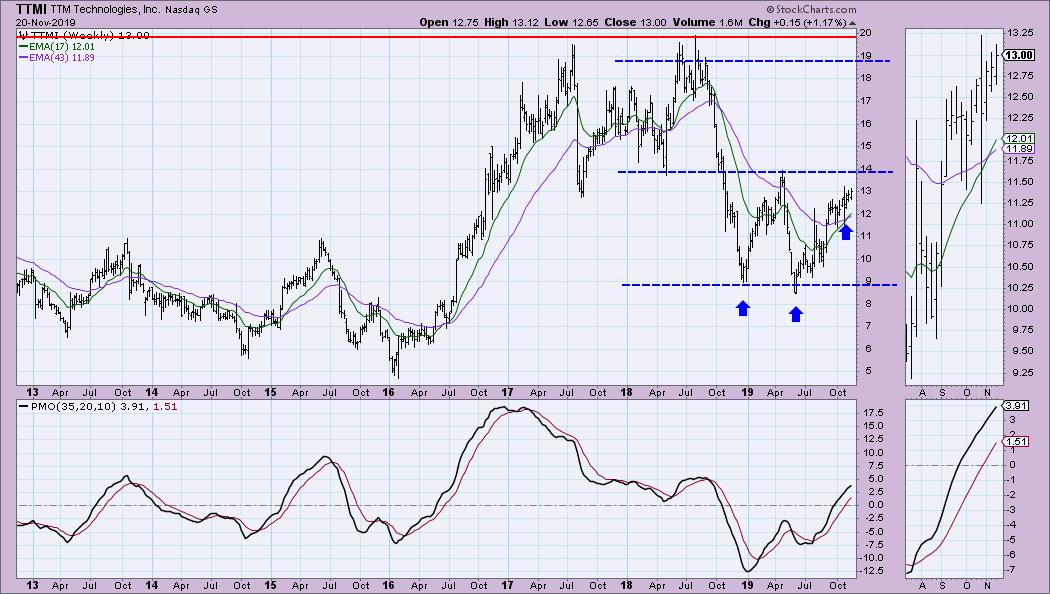Click the Close 13.00 value in header
Image resolution: width=1050 pixels, height=594 pixels.
pos(635,22)
